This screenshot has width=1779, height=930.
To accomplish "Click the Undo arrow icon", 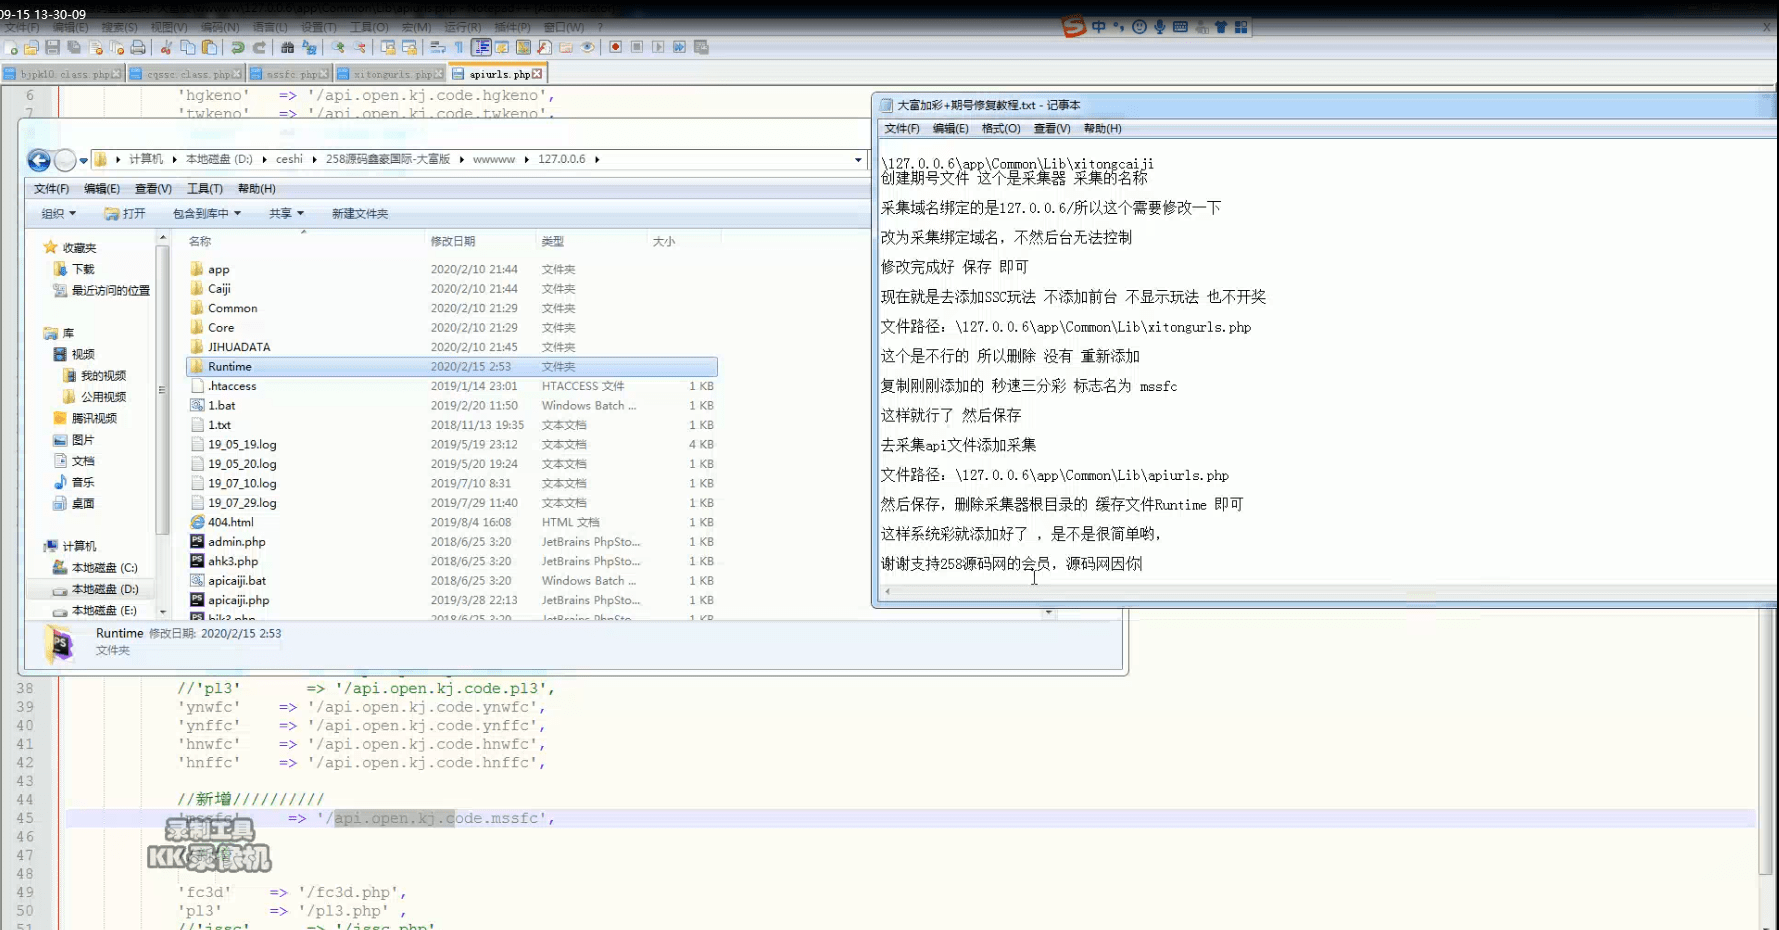I will coord(237,47).
